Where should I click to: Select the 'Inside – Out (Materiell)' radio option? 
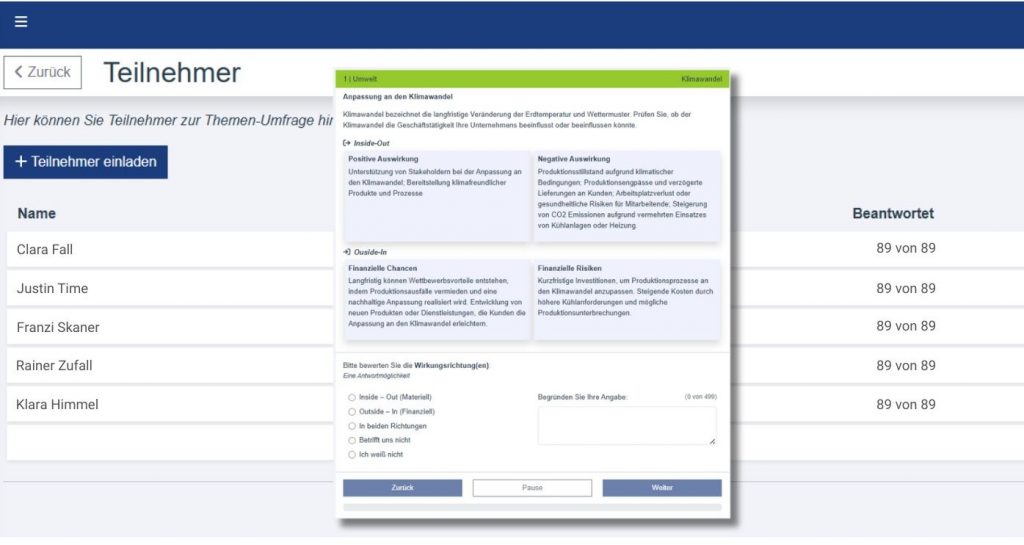click(x=351, y=397)
